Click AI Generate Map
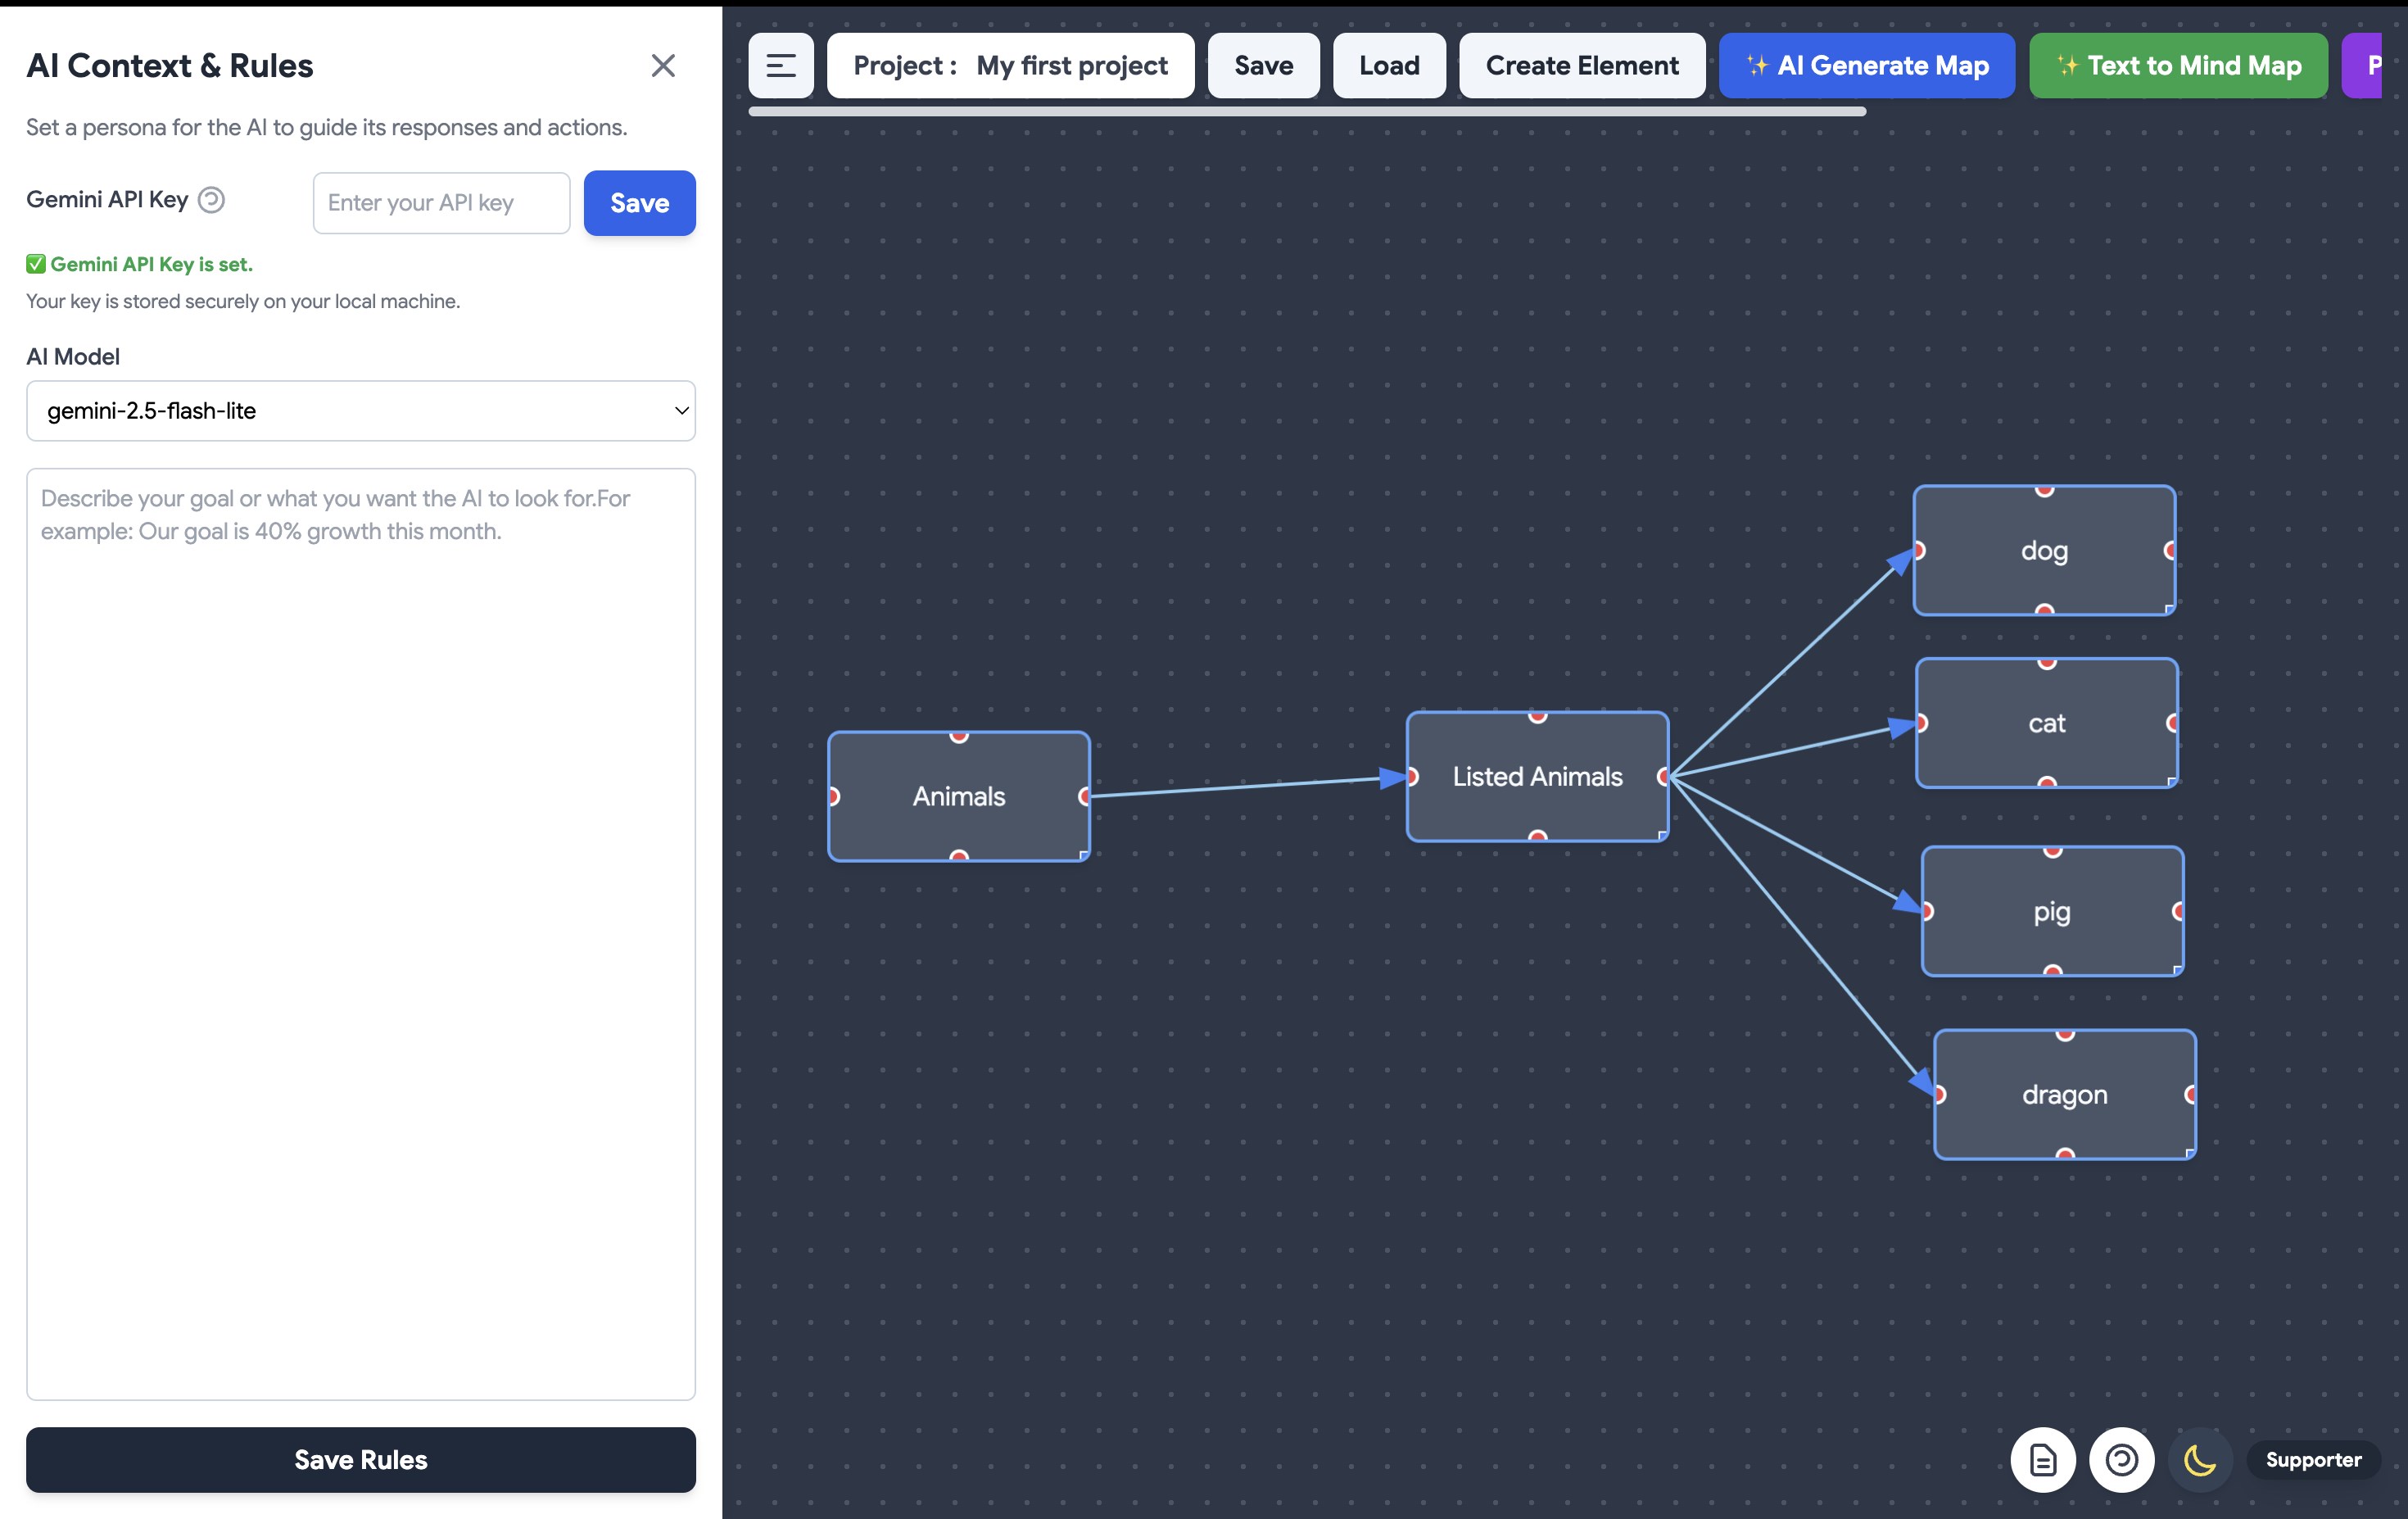The height and width of the screenshot is (1519, 2408). point(1867,66)
